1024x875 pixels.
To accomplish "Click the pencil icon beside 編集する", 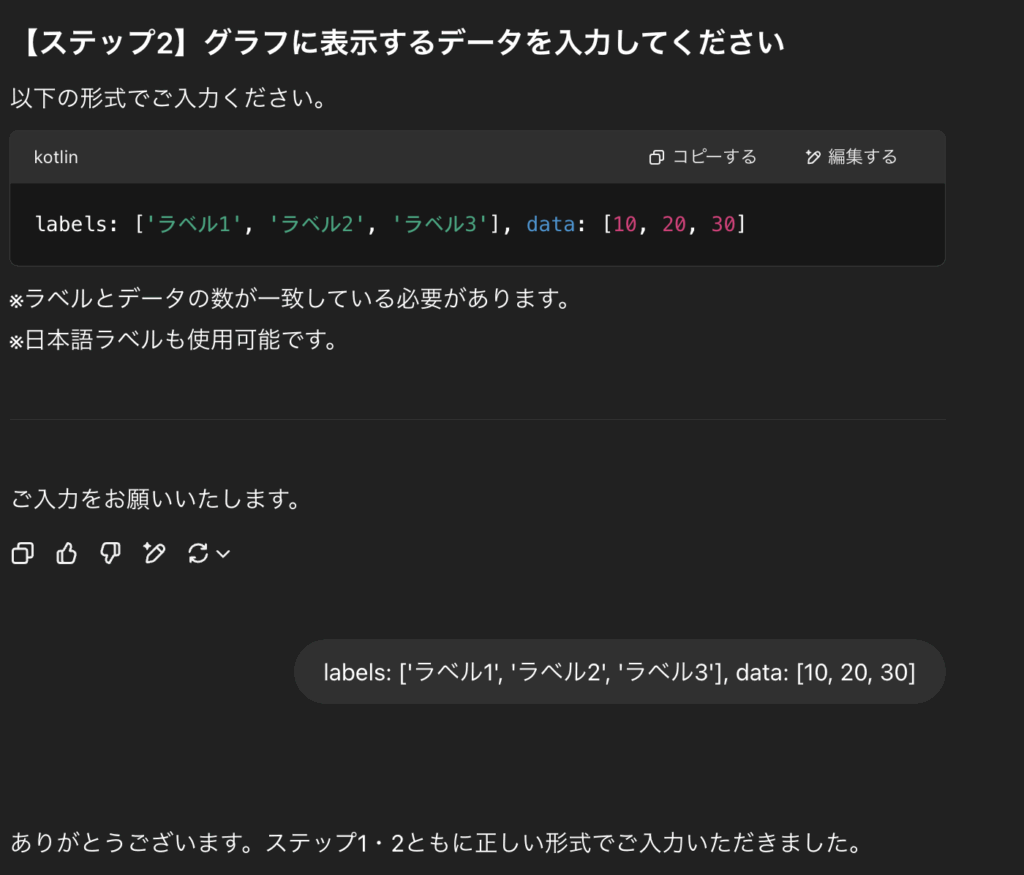I will (812, 157).
